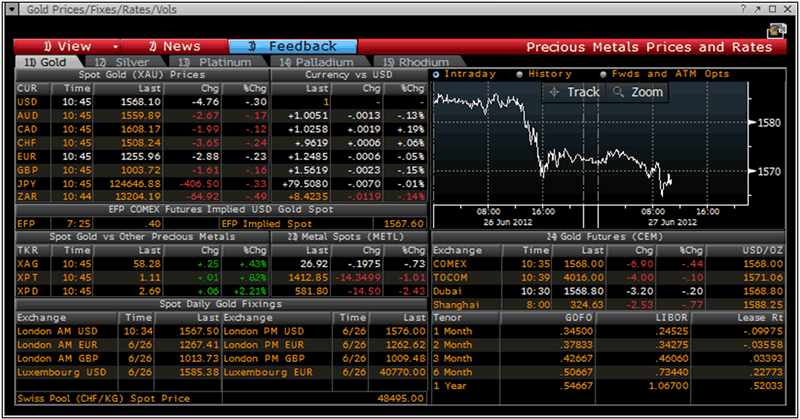Click the EUR currency row label
The height and width of the screenshot is (419, 800).
pos(27,157)
